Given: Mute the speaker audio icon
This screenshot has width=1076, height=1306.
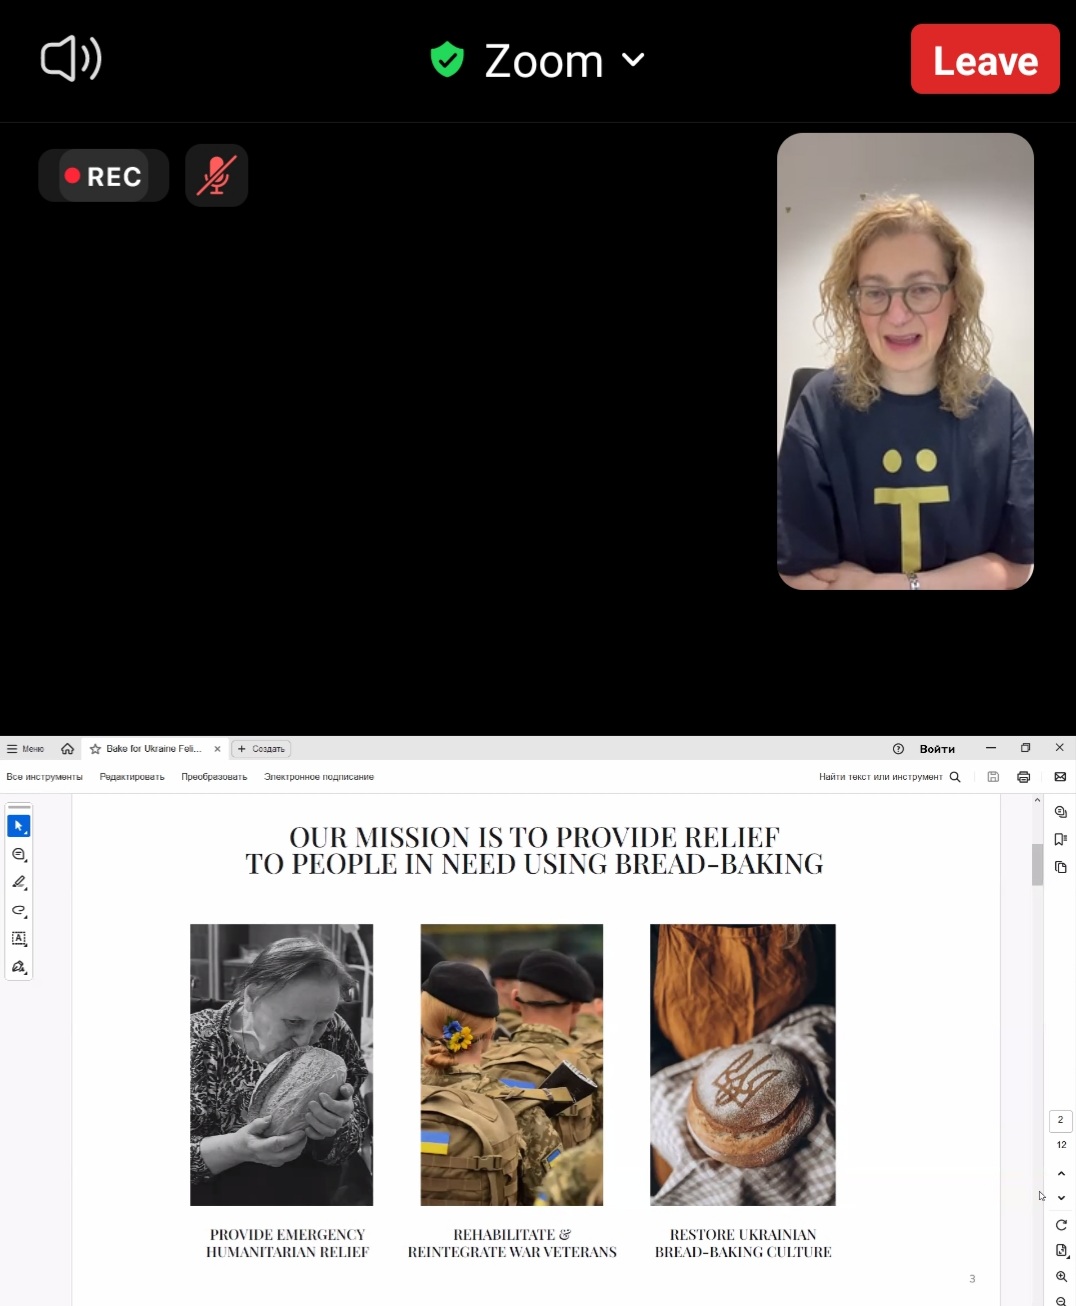Looking at the screenshot, I should [70, 59].
